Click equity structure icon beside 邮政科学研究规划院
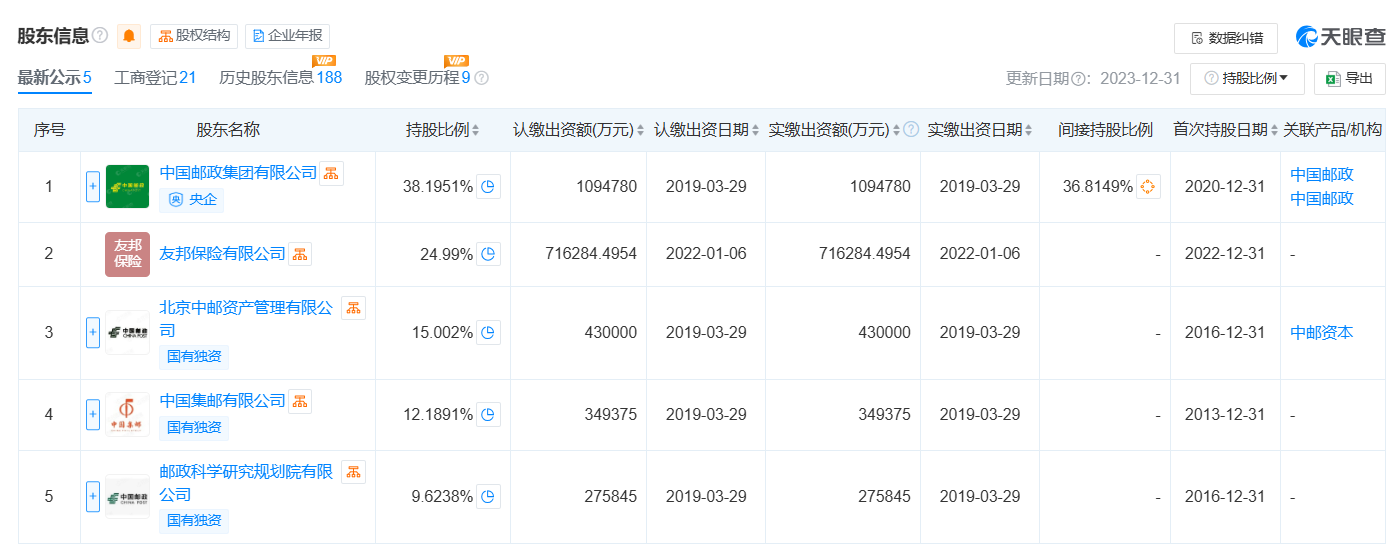Screen dimensions: 1397x544 point(353,472)
